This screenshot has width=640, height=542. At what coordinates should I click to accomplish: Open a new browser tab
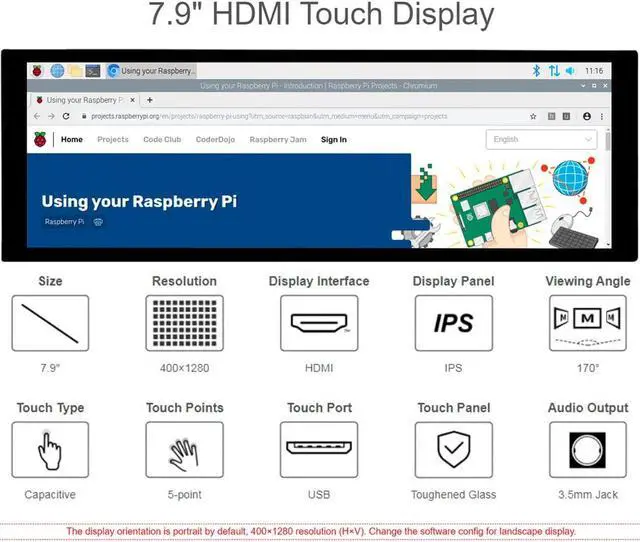click(150, 100)
